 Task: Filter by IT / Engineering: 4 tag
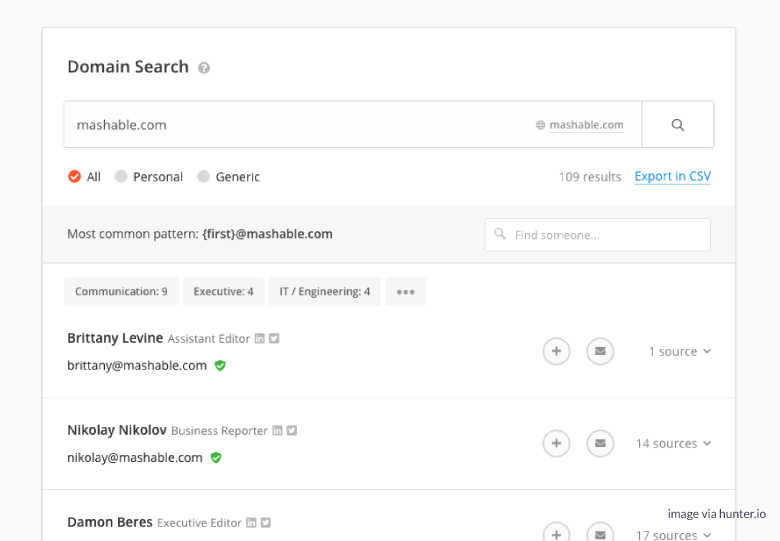[325, 291]
